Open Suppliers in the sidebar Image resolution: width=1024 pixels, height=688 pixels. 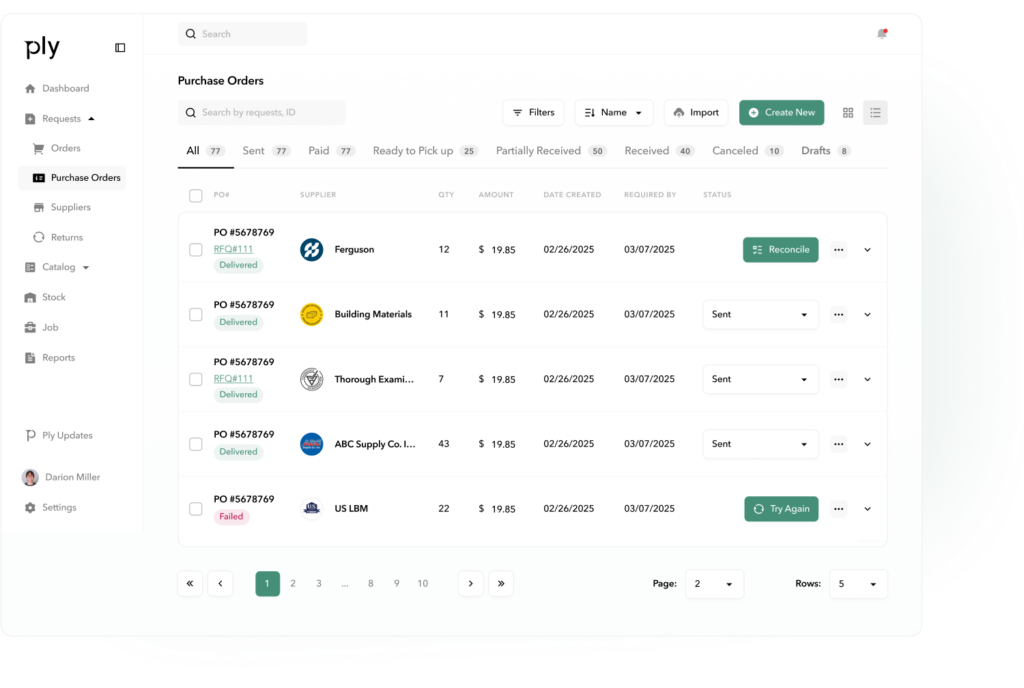(x=62, y=208)
